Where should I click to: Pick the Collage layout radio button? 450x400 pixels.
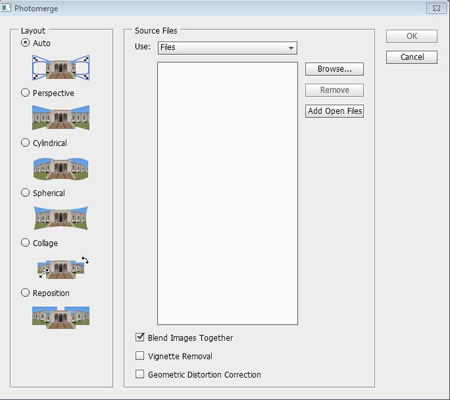[x=25, y=242]
